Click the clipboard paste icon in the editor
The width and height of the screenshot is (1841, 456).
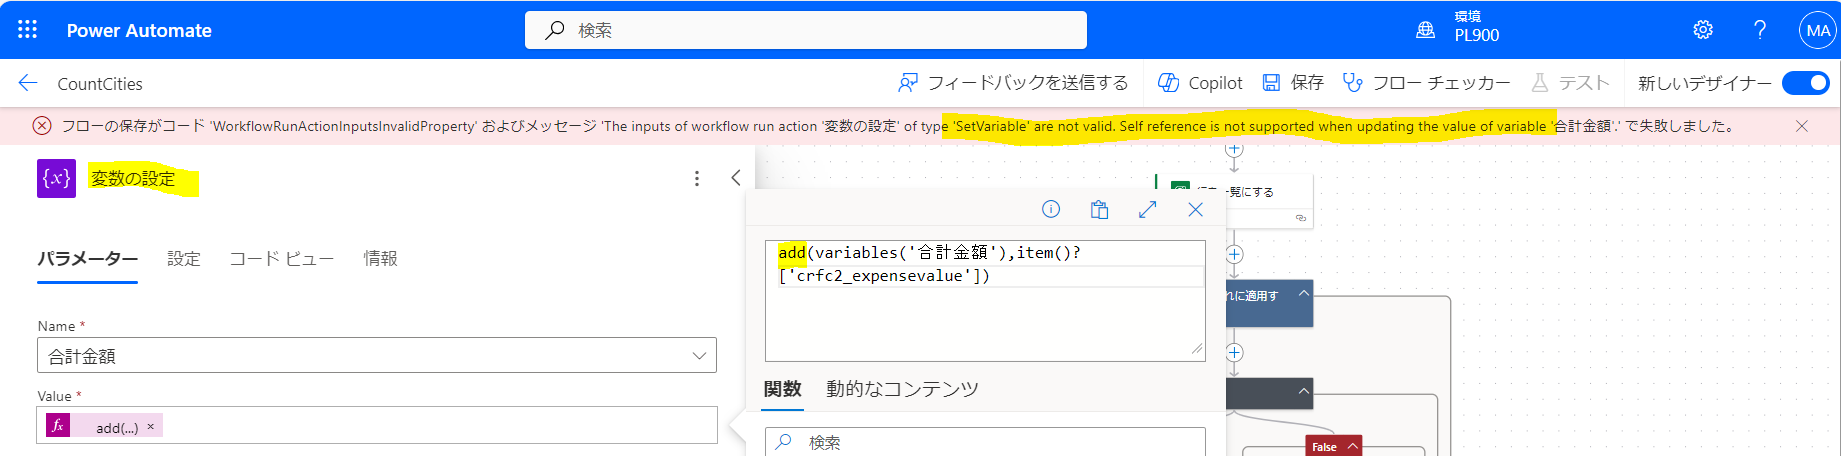pos(1099,209)
